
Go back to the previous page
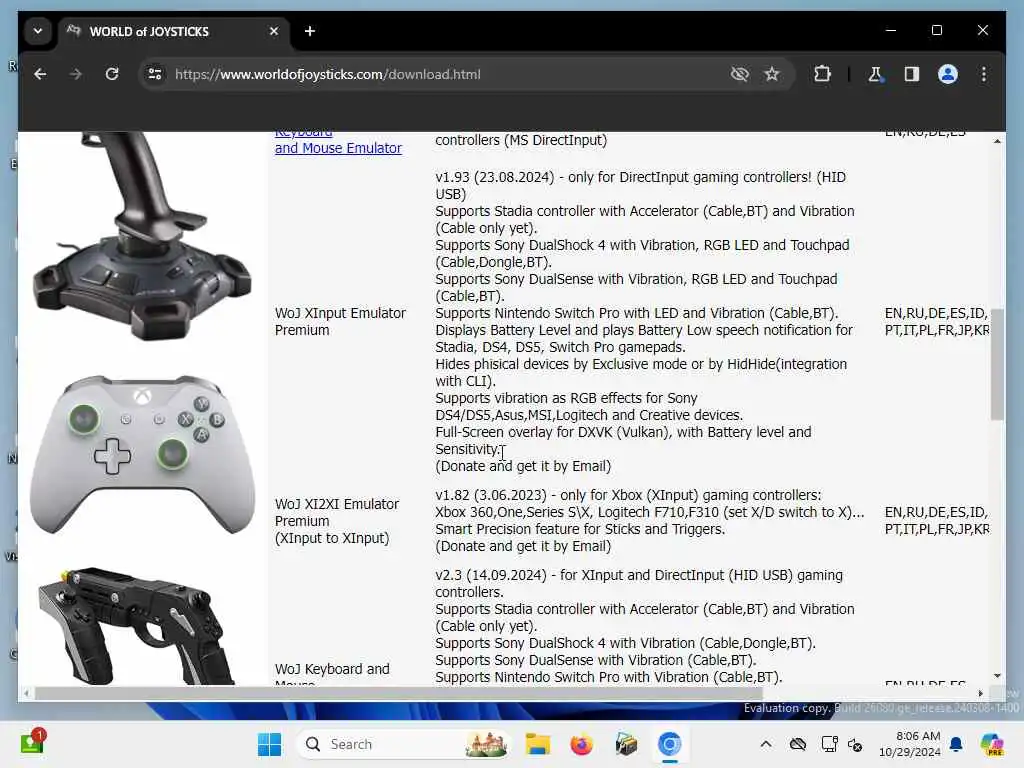tap(40, 74)
